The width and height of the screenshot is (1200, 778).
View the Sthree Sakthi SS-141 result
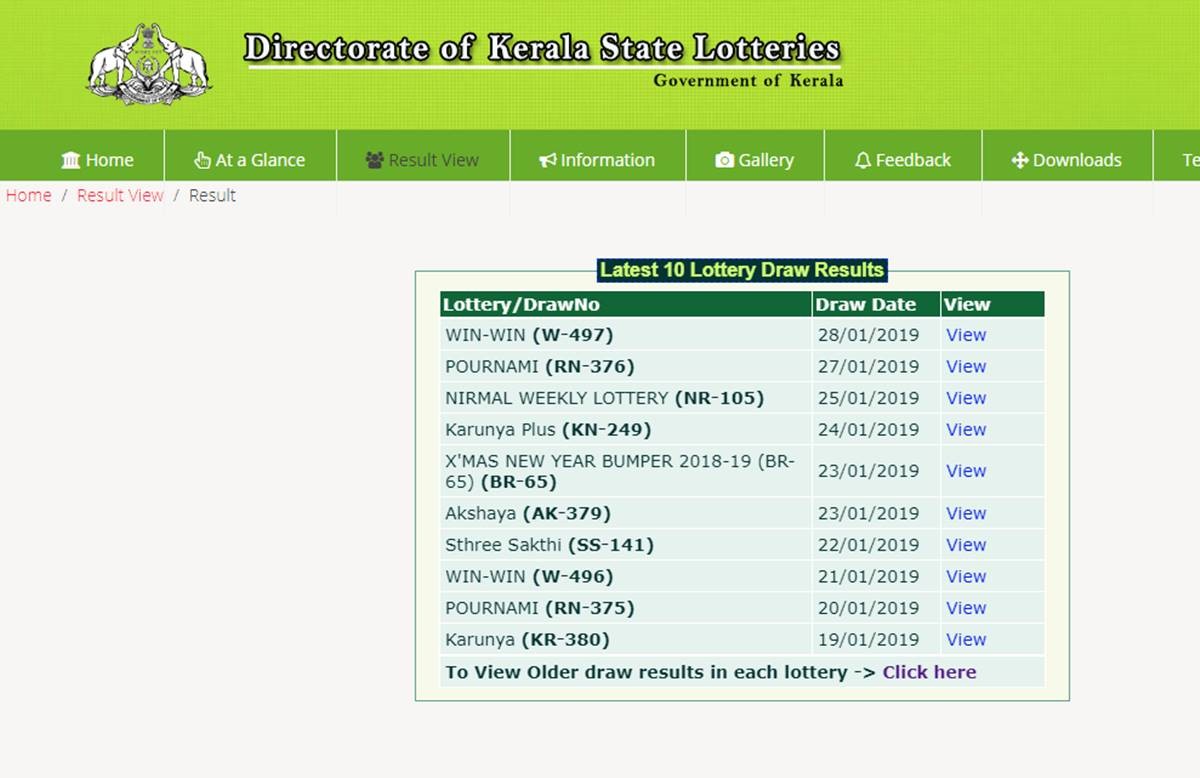[x=966, y=545]
